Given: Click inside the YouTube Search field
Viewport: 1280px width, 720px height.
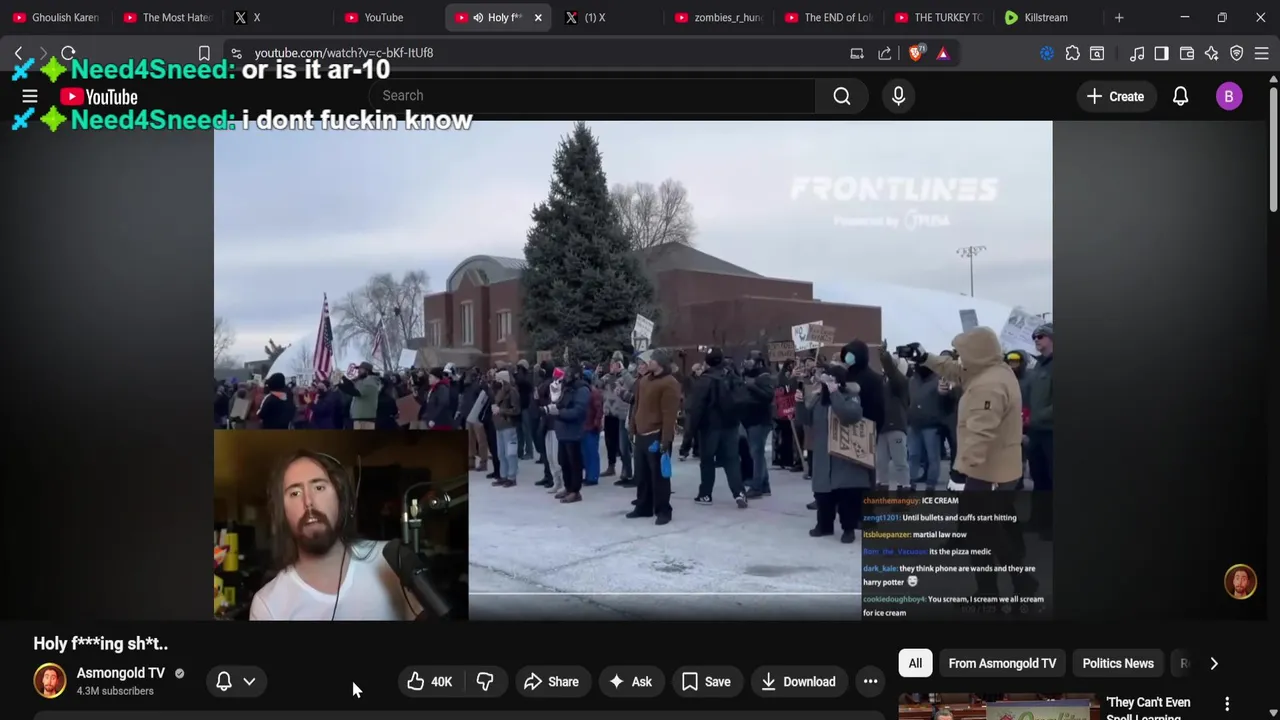Looking at the screenshot, I should 593,96.
